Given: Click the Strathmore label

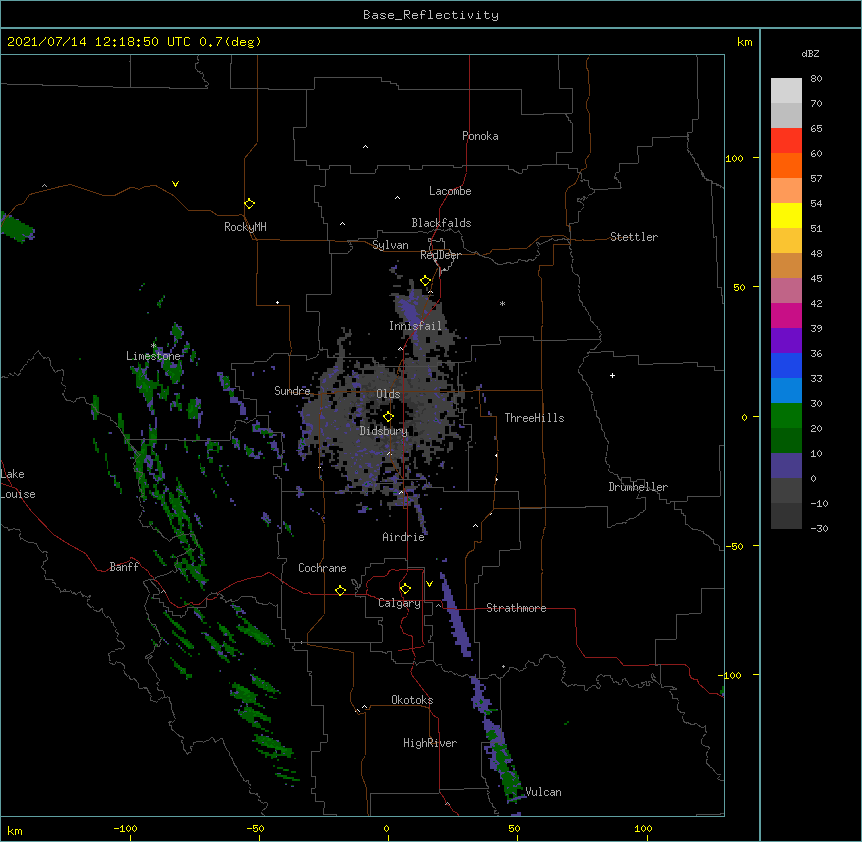Looking at the screenshot, I should (x=516, y=608).
